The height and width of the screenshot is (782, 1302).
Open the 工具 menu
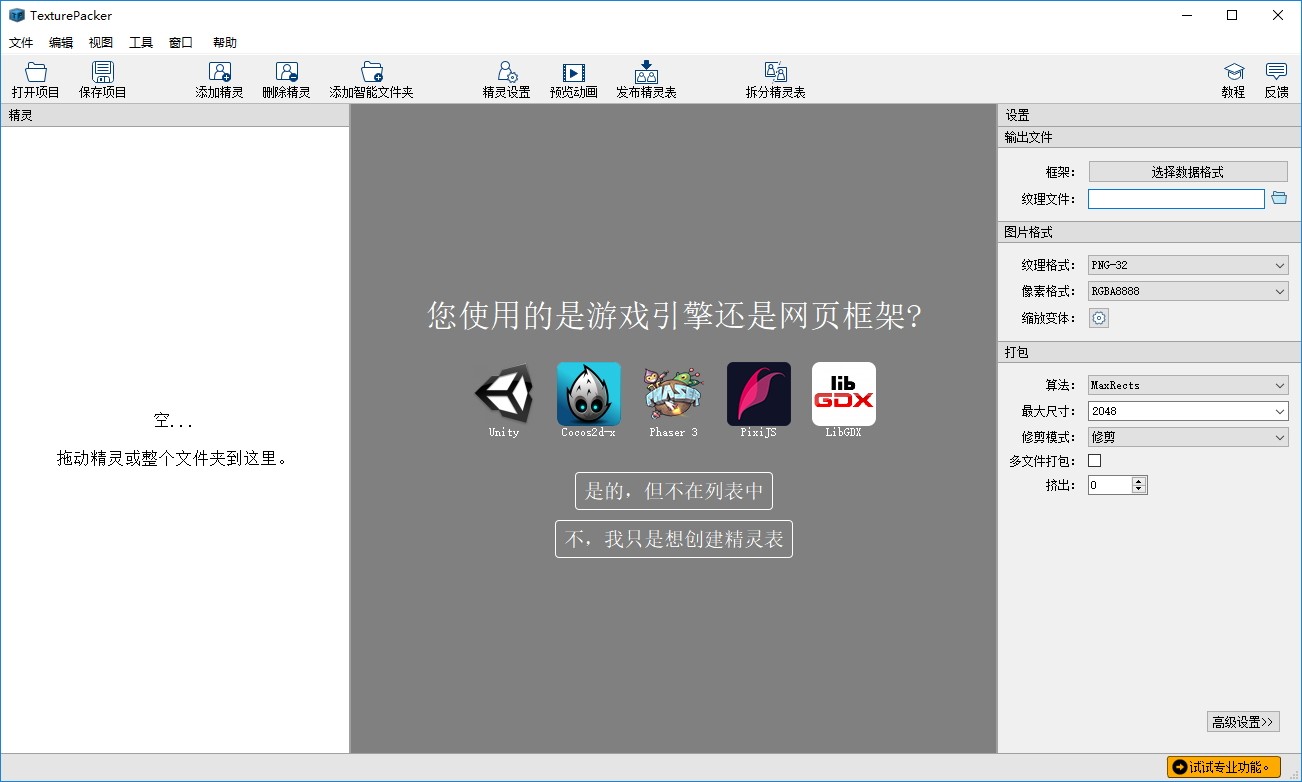(141, 43)
